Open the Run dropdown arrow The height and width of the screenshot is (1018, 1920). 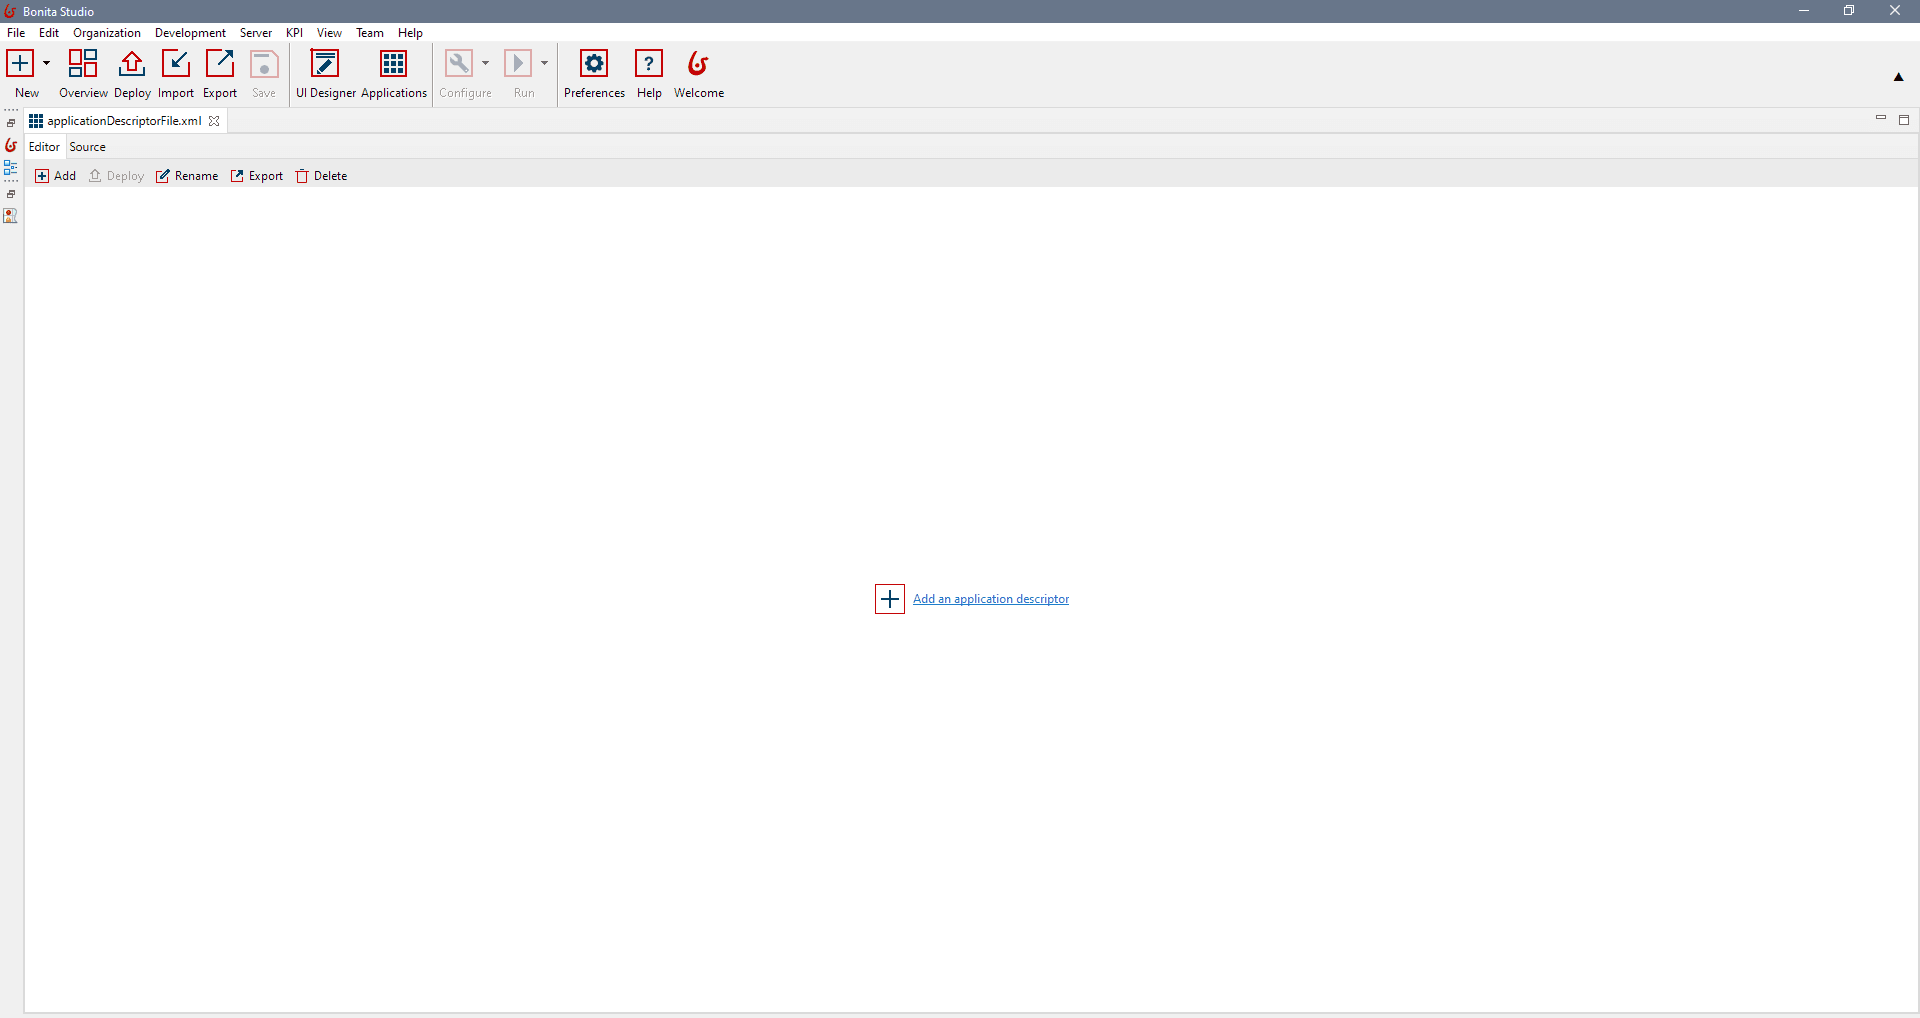(544, 63)
